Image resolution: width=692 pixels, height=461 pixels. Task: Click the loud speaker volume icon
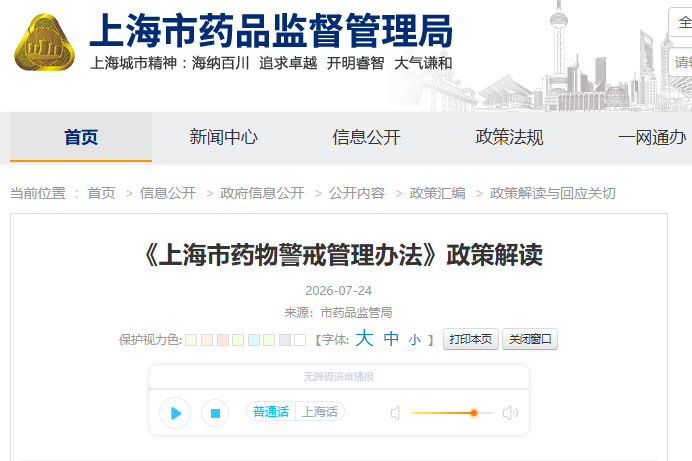click(510, 413)
